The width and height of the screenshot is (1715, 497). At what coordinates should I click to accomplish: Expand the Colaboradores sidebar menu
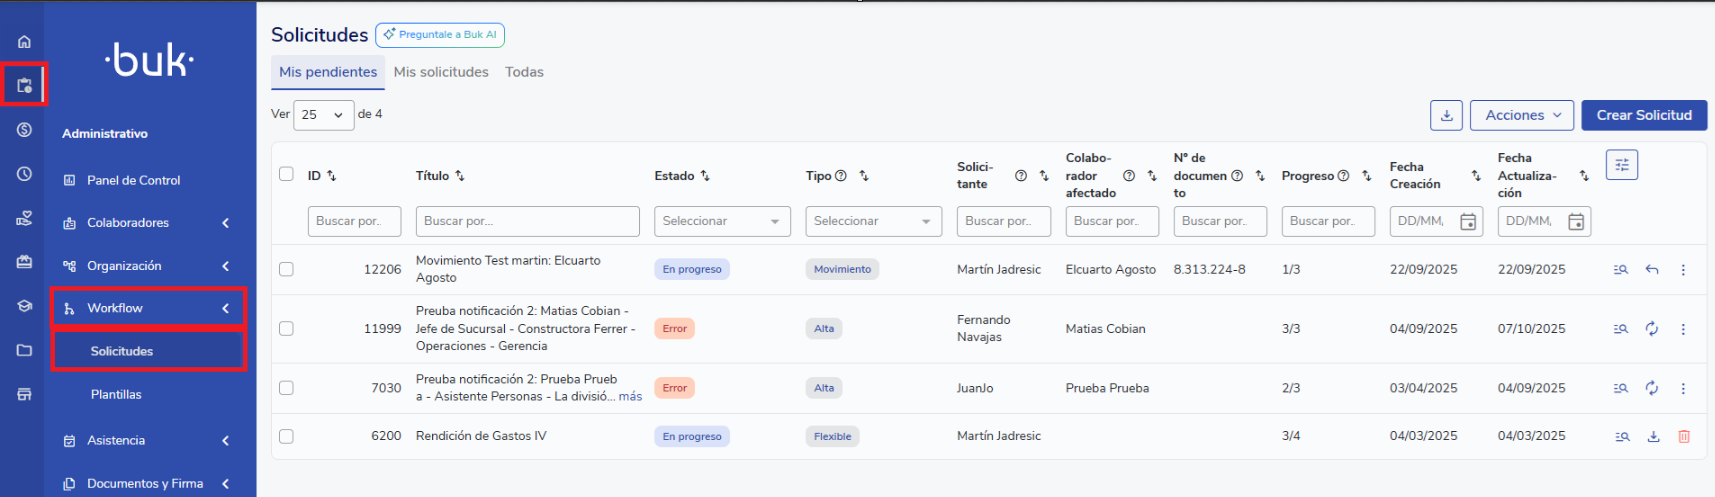click(x=147, y=223)
